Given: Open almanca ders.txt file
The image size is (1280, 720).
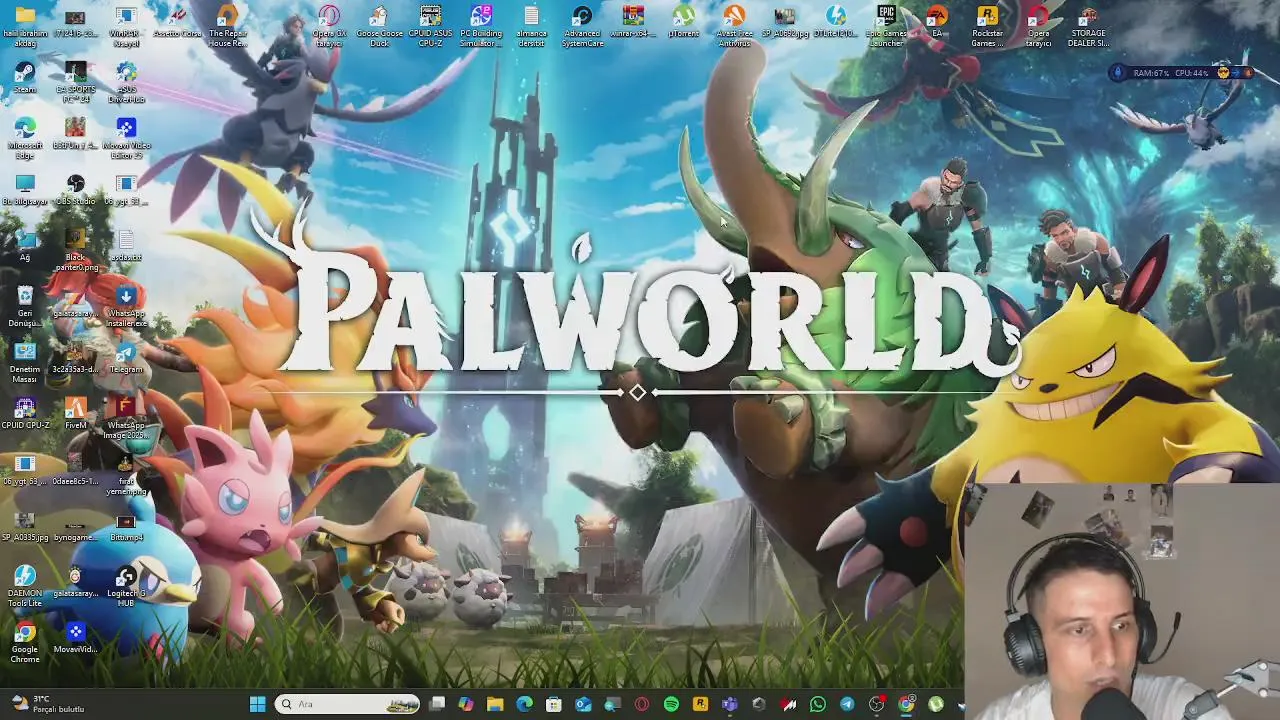Looking at the screenshot, I should 531,26.
